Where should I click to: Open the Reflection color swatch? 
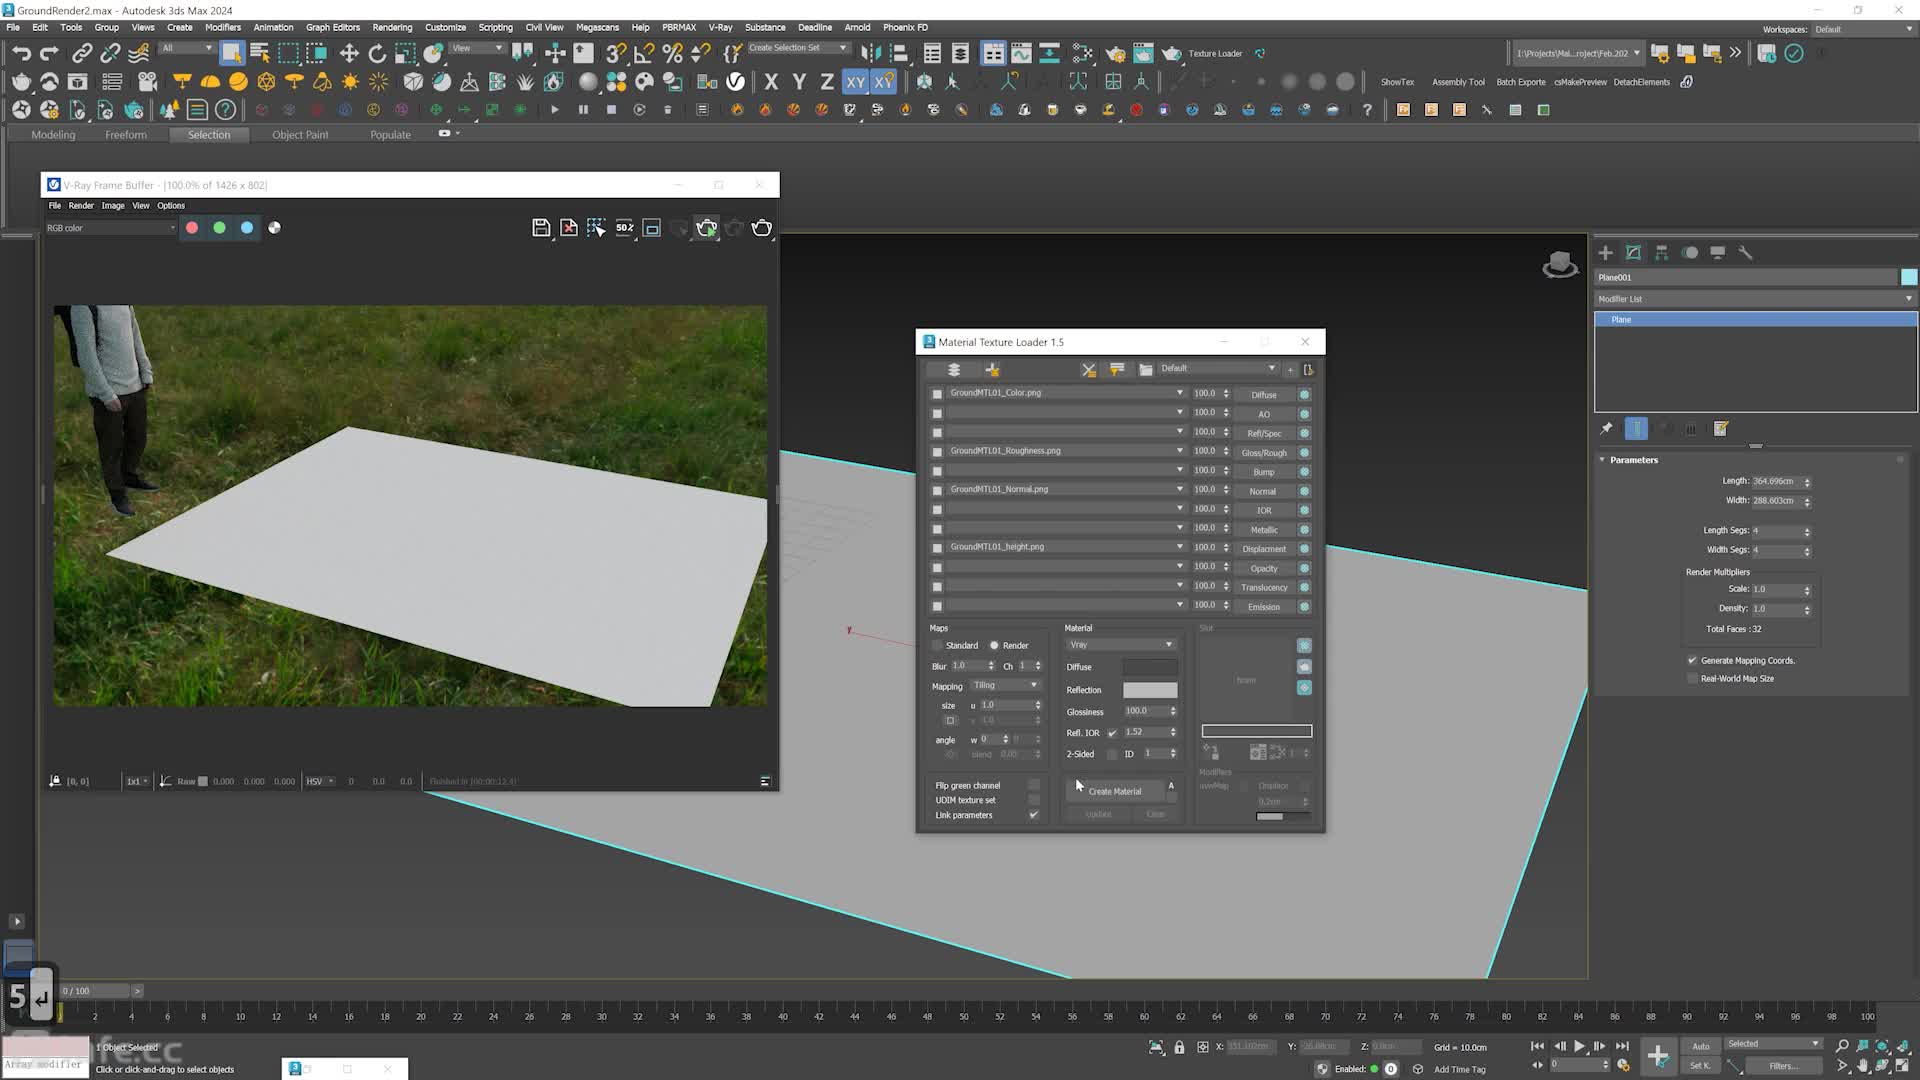[x=1150, y=690]
